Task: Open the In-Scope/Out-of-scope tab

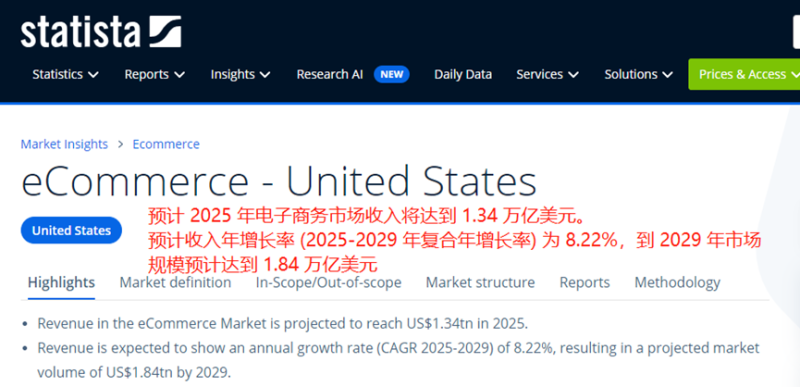Action: [x=329, y=282]
